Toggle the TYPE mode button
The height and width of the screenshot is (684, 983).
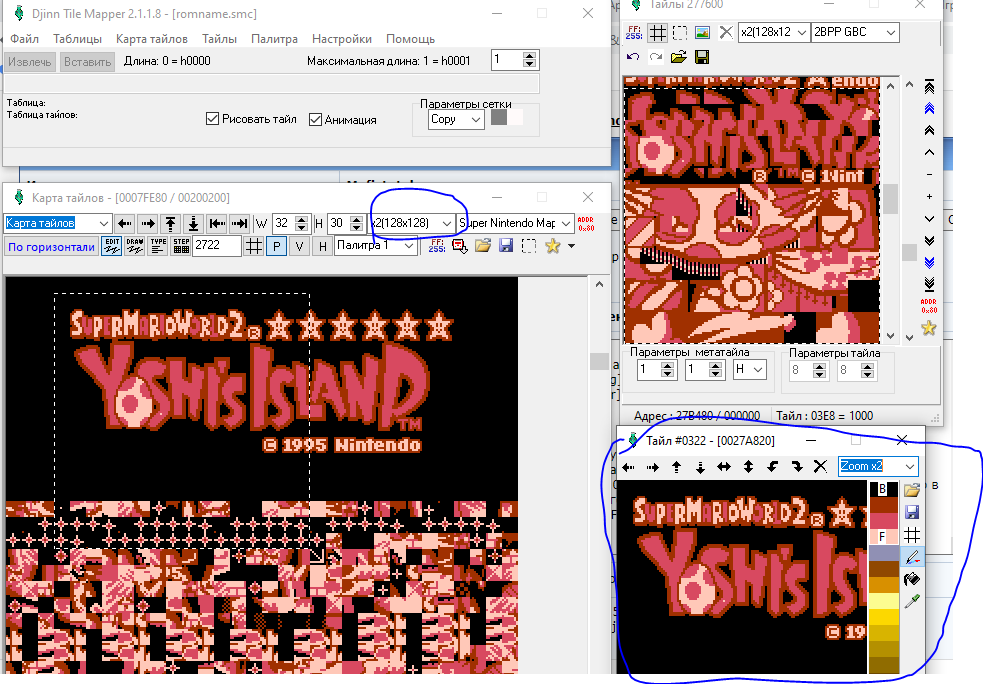[x=157, y=246]
